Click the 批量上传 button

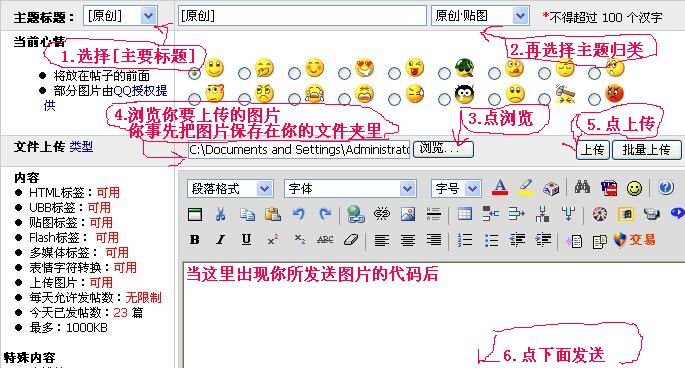tap(647, 150)
